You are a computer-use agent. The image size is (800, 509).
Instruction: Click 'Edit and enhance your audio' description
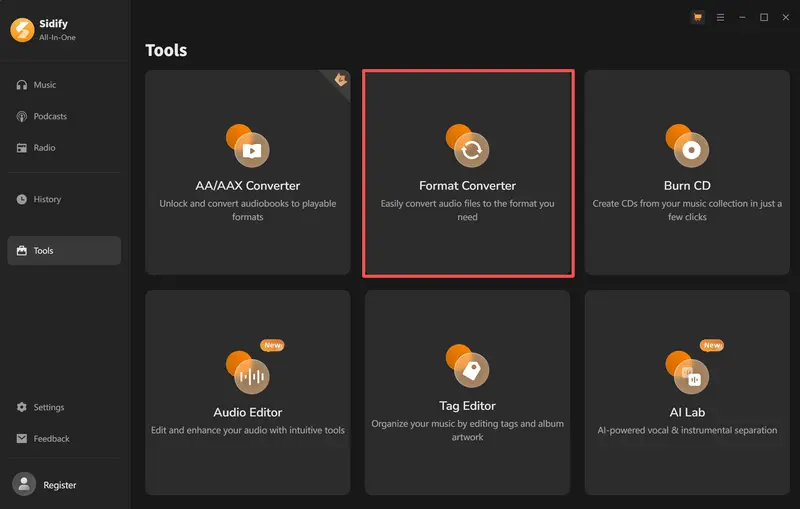(x=248, y=430)
